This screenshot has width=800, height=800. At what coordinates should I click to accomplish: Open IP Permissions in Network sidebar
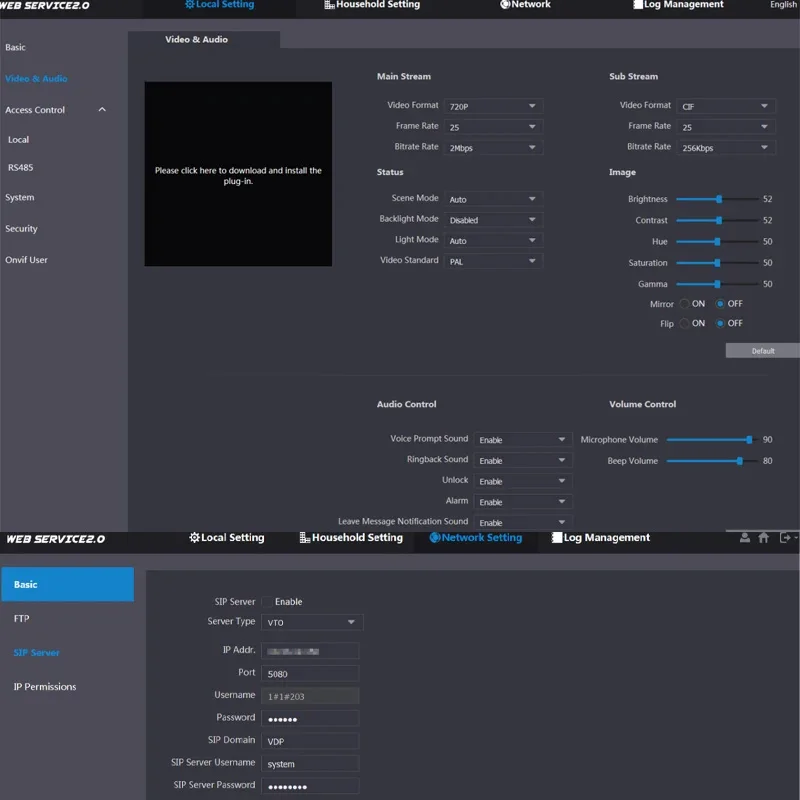pyautogui.click(x=45, y=687)
